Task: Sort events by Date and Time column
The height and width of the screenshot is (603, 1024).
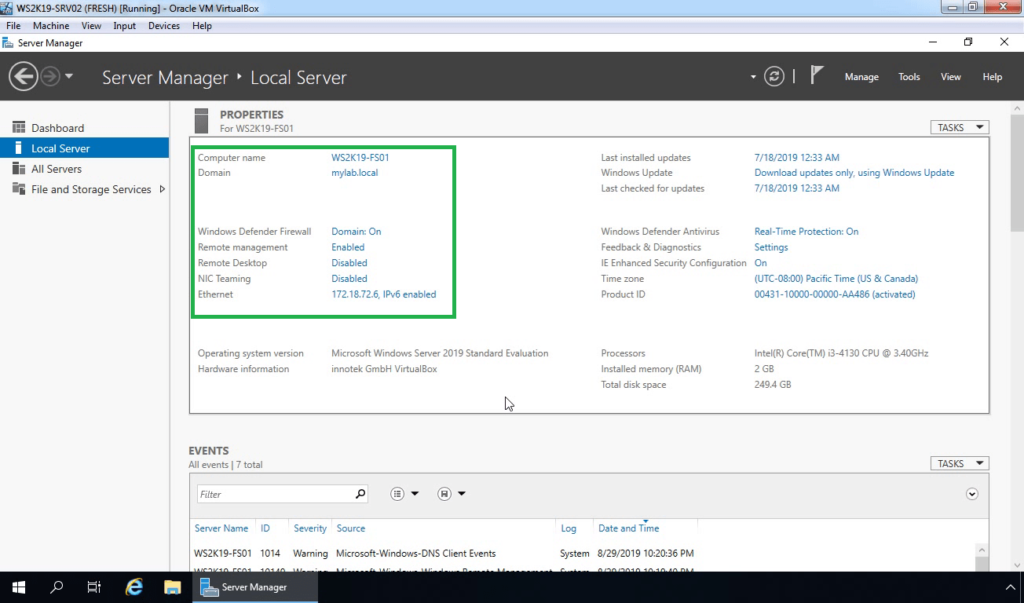Action: (628, 528)
